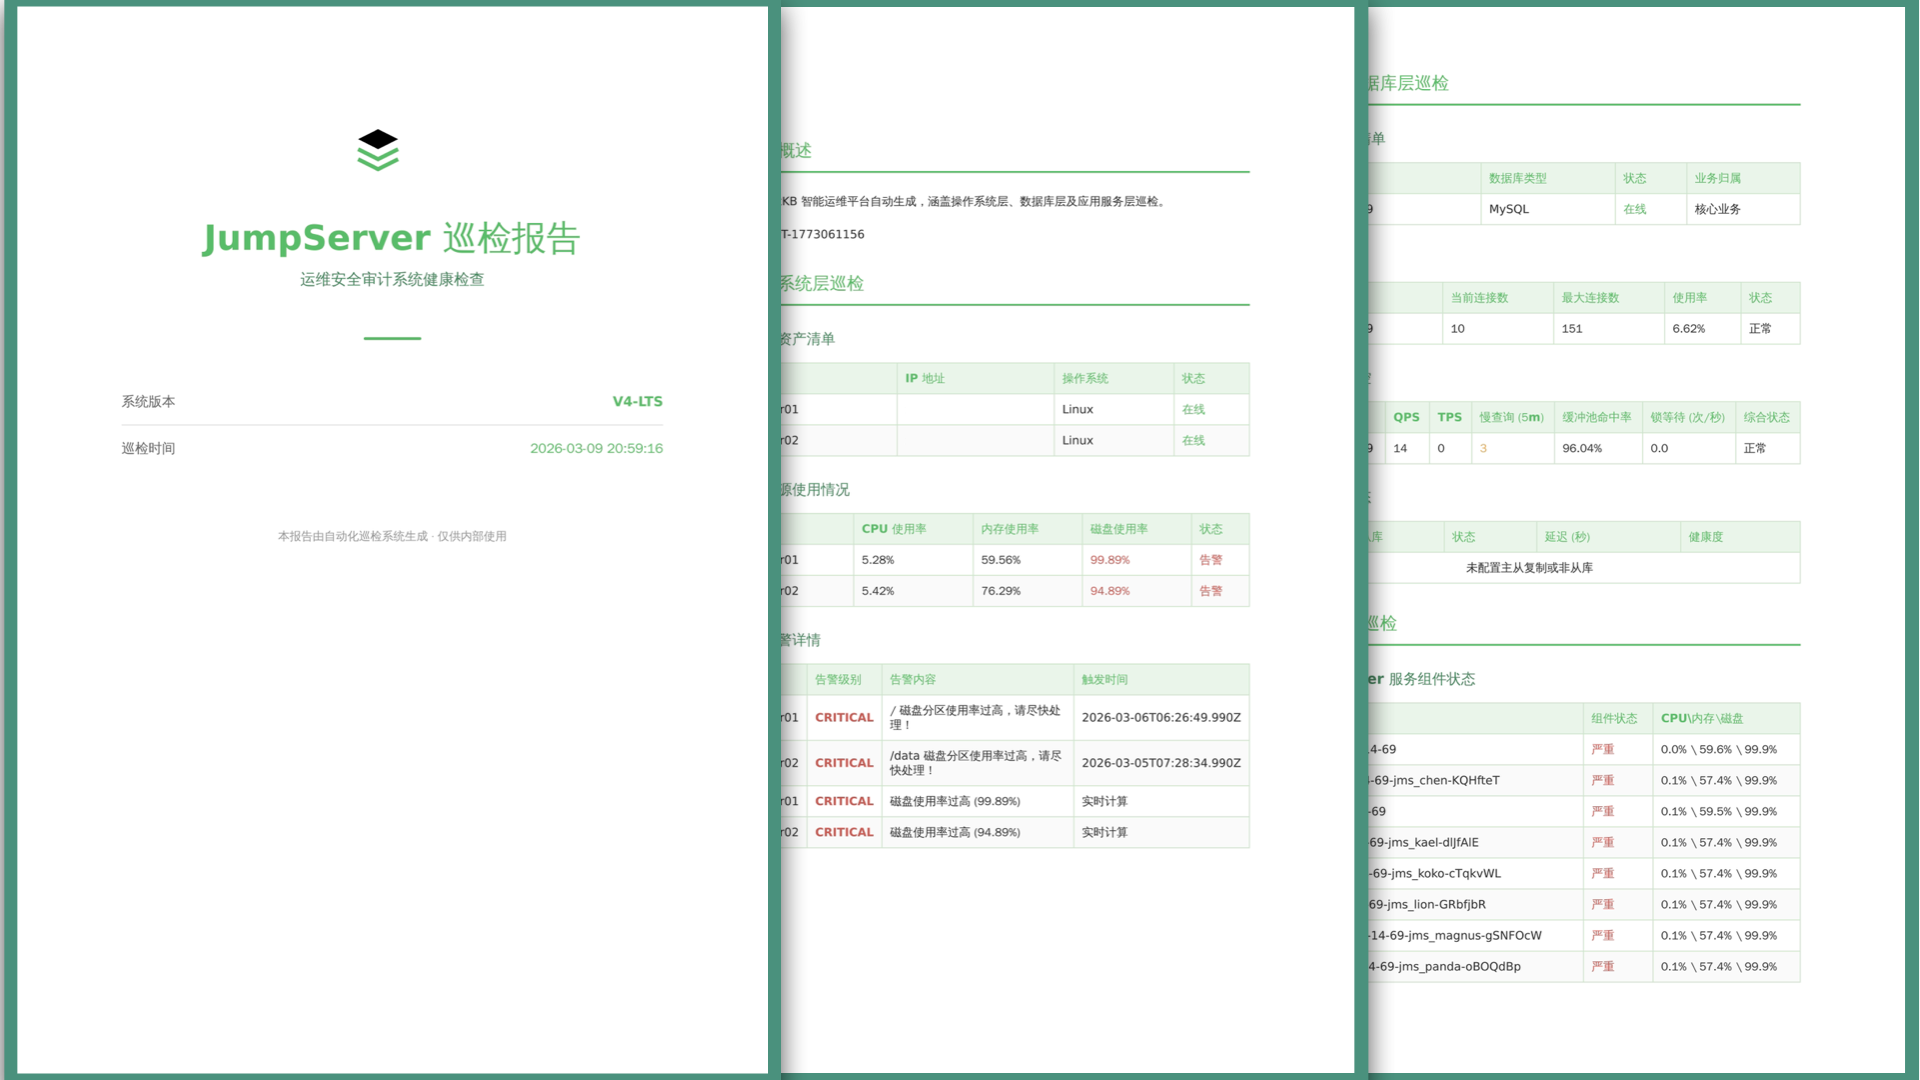The width and height of the screenshot is (1920, 1080).
Task: Click trigger time '2026-03-06T06:26:49.990Z'
Action: pos(1160,717)
